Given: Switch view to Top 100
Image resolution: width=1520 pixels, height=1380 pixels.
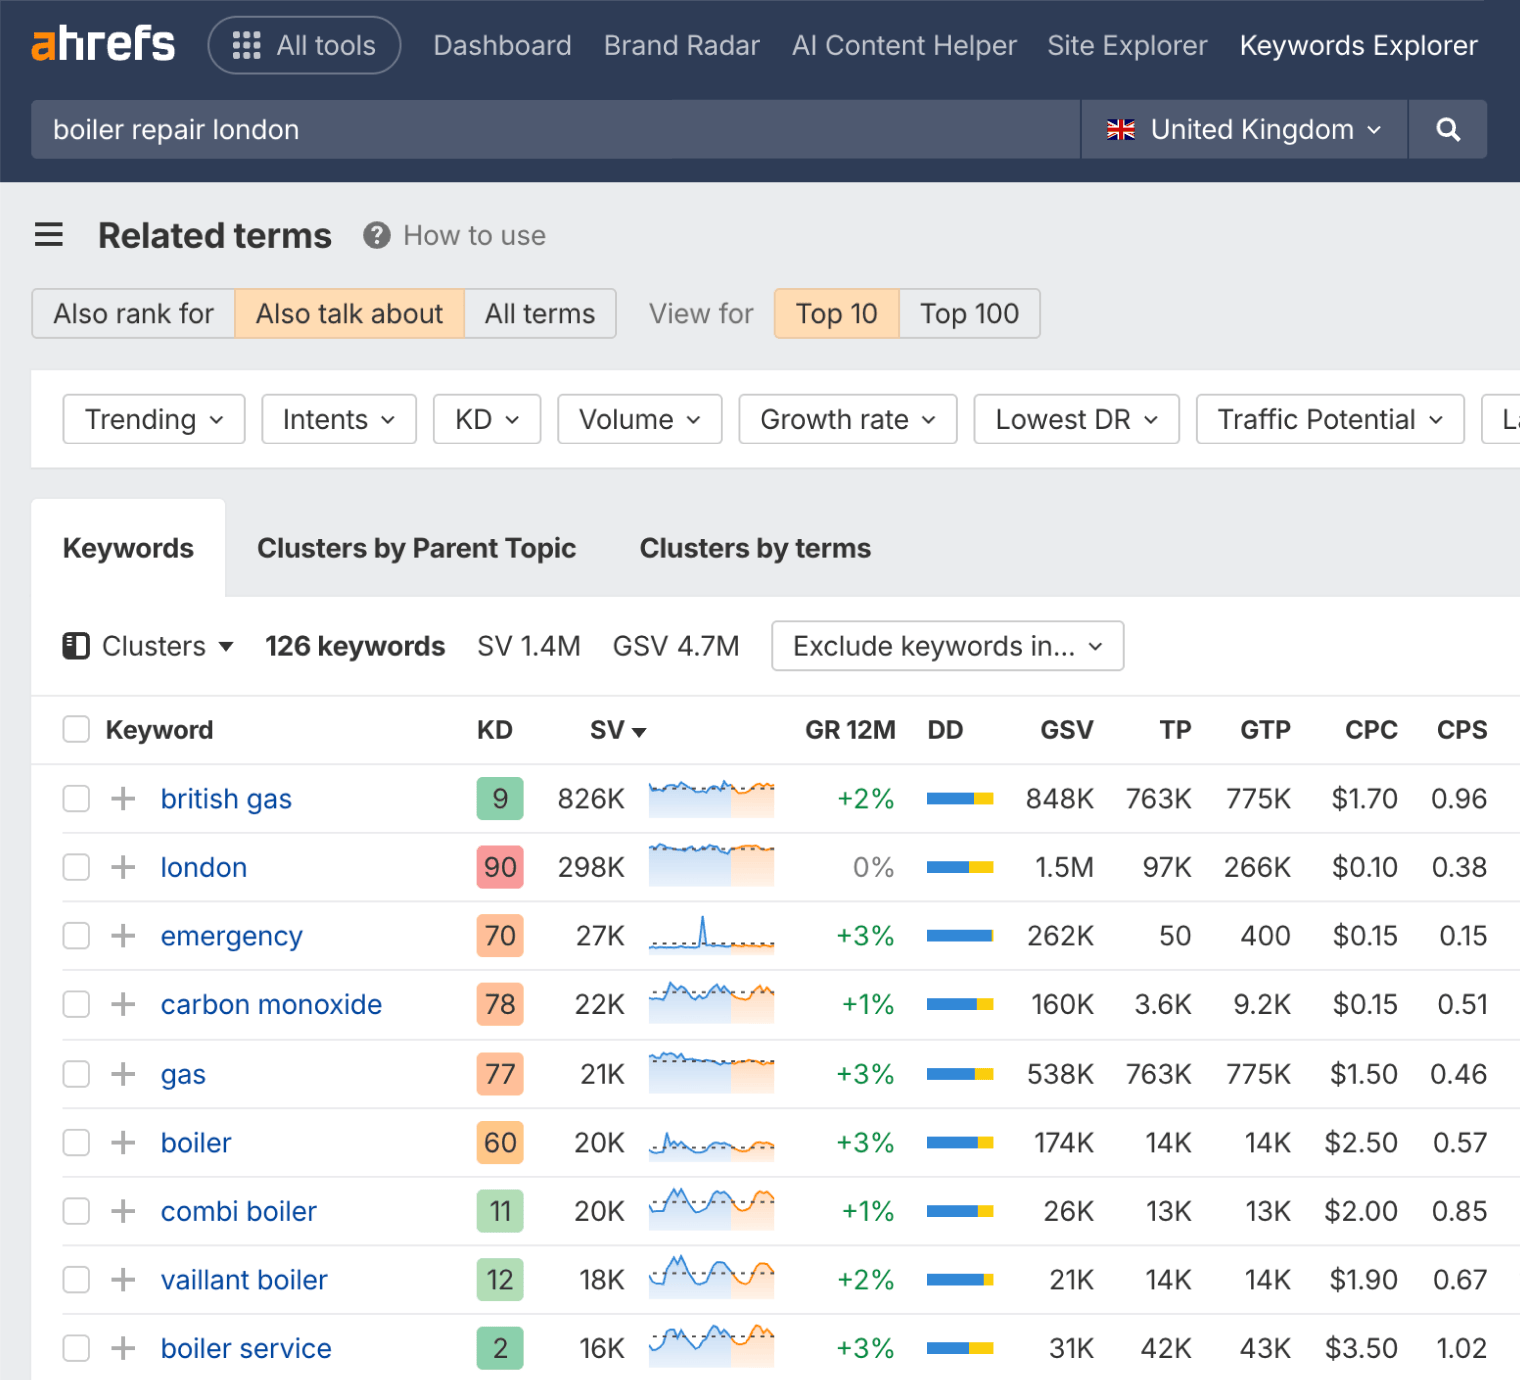Looking at the screenshot, I should (x=968, y=313).
